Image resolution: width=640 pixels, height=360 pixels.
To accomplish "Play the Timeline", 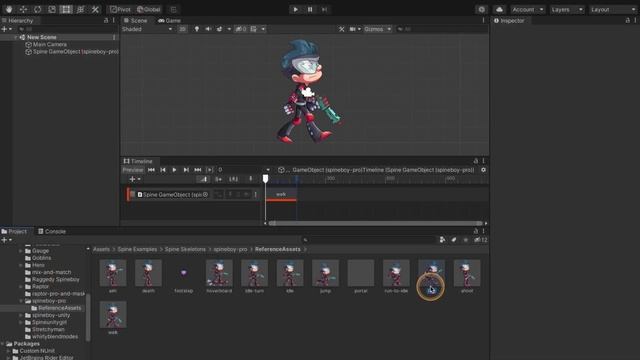I will click(174, 170).
